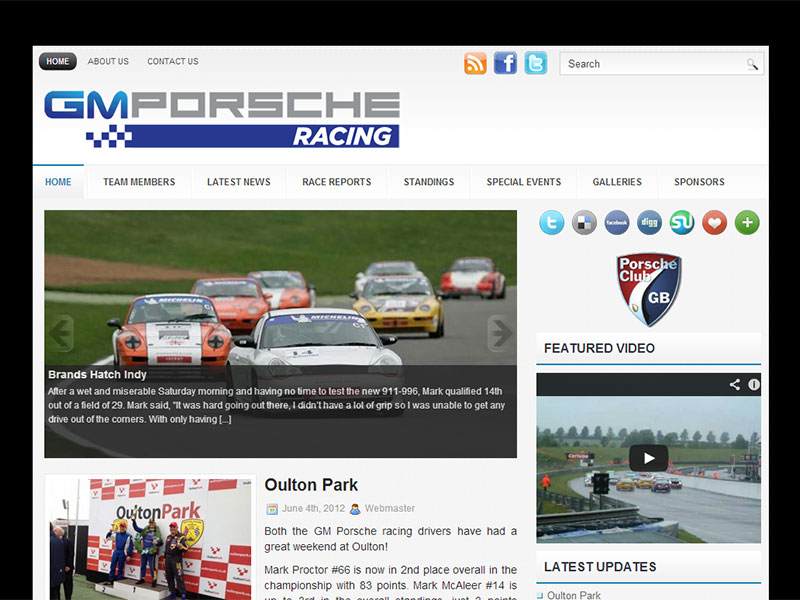Share the site via the Digg icon
Screen dimensions: 800x600
coord(648,222)
